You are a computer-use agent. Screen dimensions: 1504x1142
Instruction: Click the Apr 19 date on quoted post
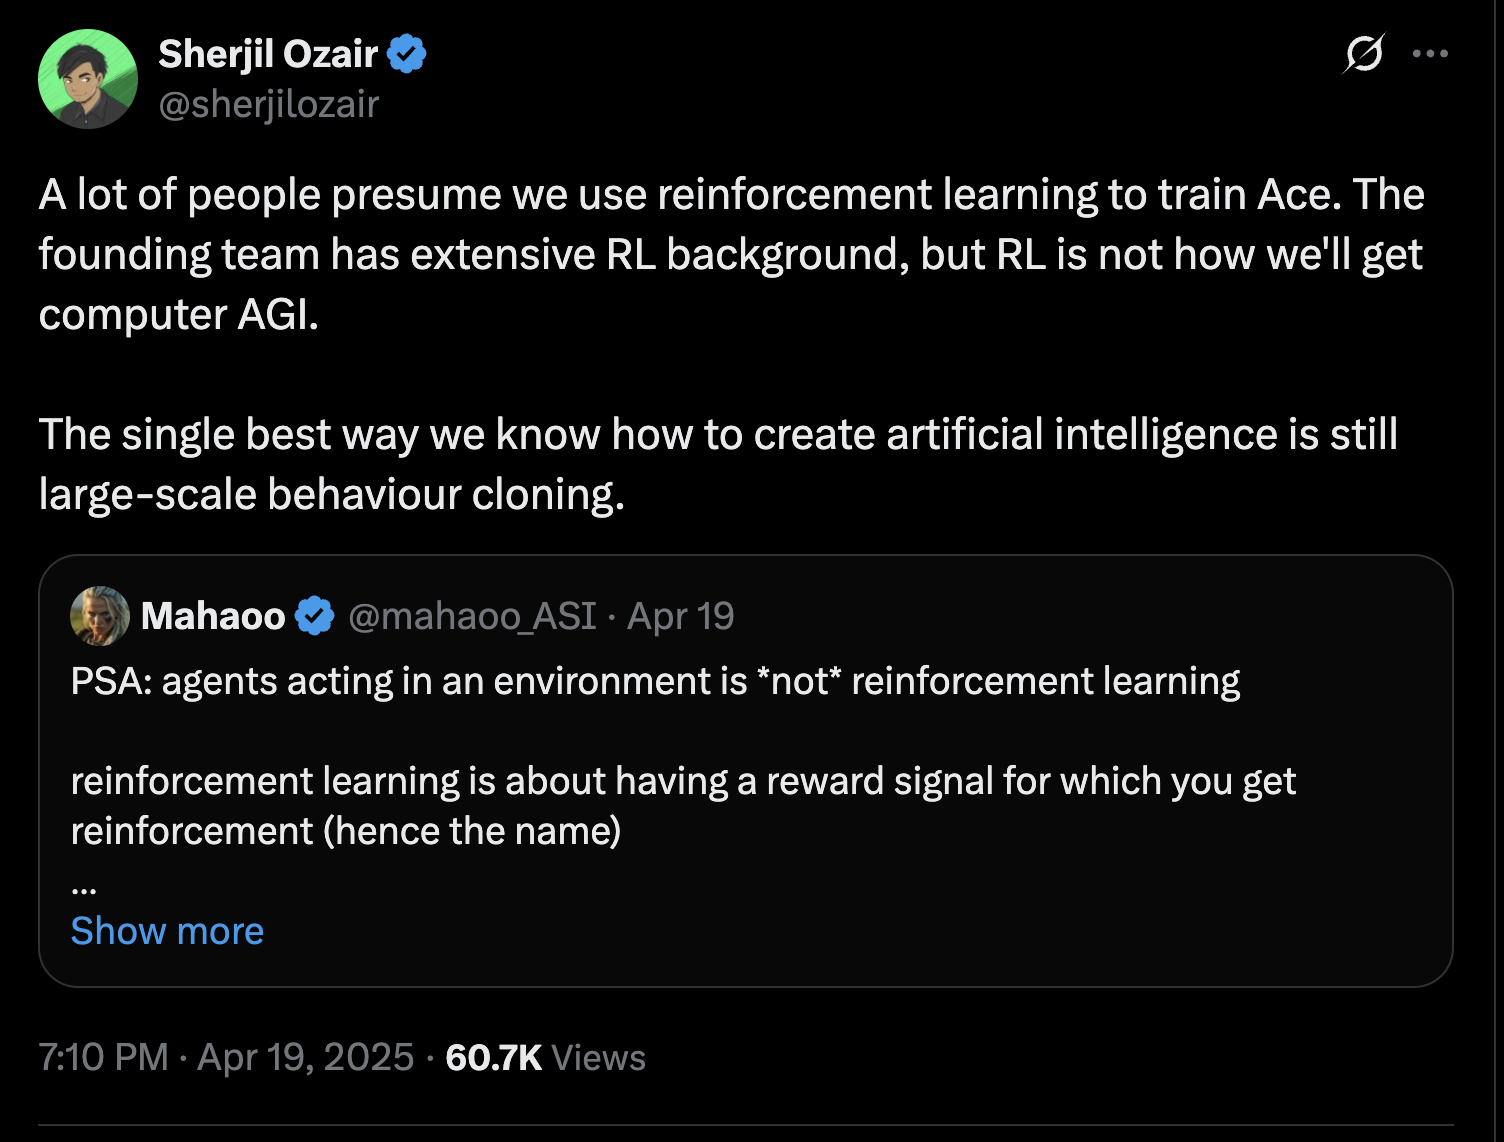(680, 616)
